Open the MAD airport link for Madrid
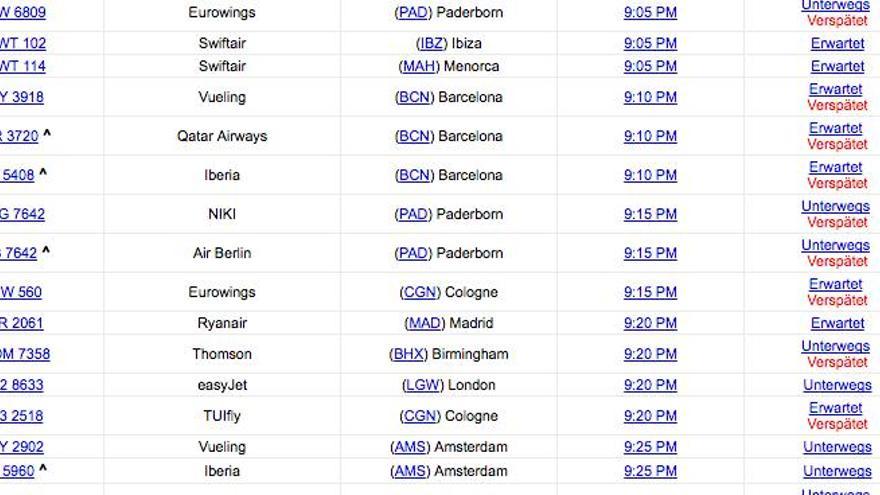Viewport: 880px width, 495px height. point(424,323)
